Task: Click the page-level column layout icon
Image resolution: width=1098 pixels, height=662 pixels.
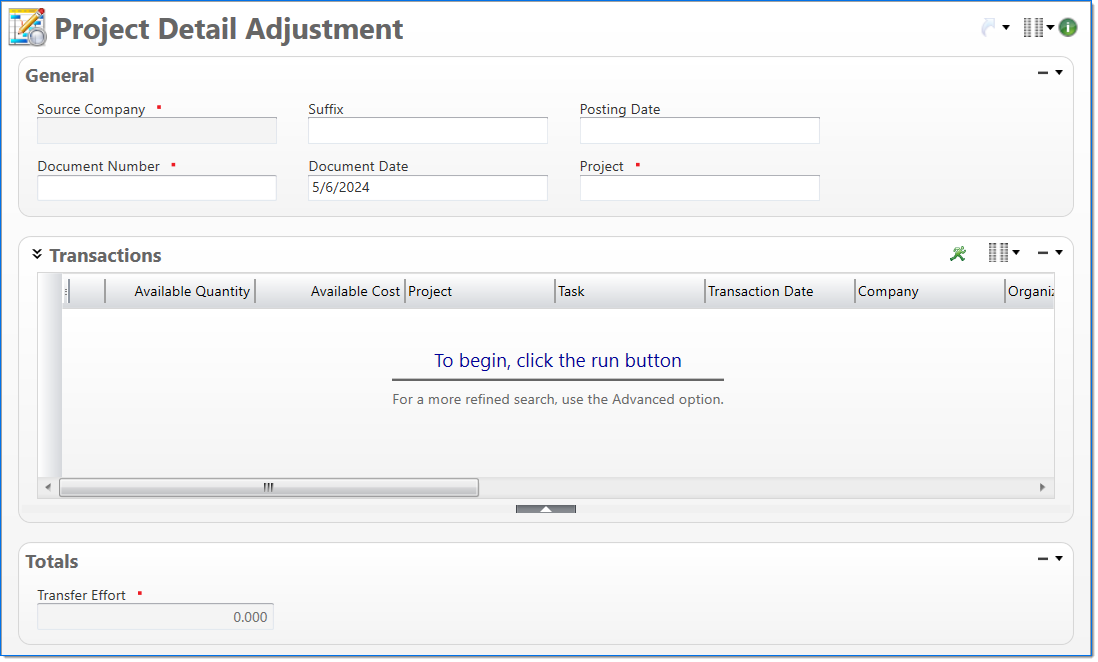Action: tap(1033, 28)
